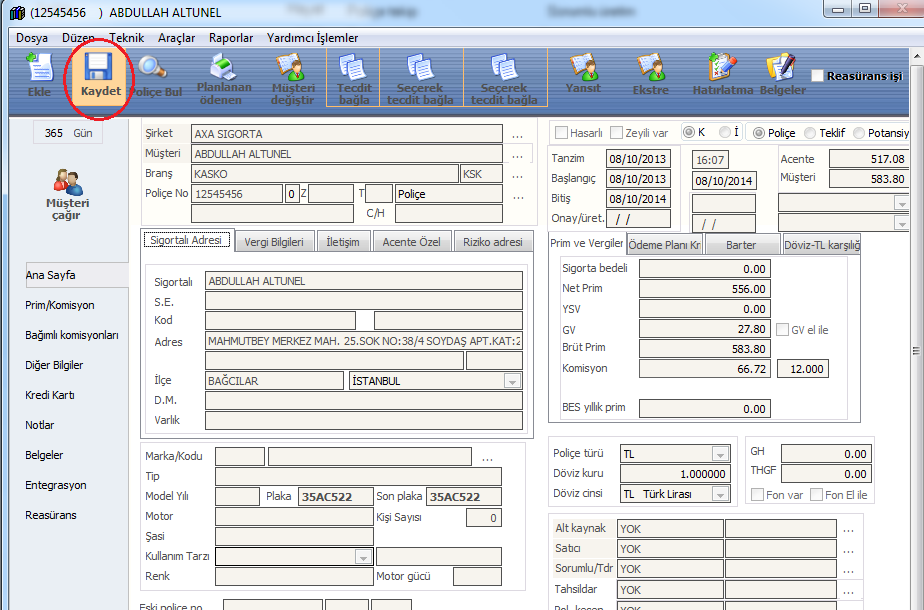Tick the Hasarlı checkbox
924x610 pixels.
pyautogui.click(x=562, y=133)
